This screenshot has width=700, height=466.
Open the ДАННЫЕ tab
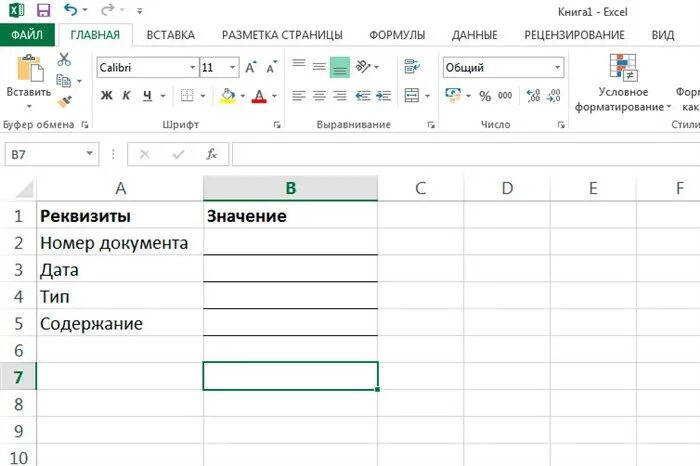pyautogui.click(x=475, y=35)
